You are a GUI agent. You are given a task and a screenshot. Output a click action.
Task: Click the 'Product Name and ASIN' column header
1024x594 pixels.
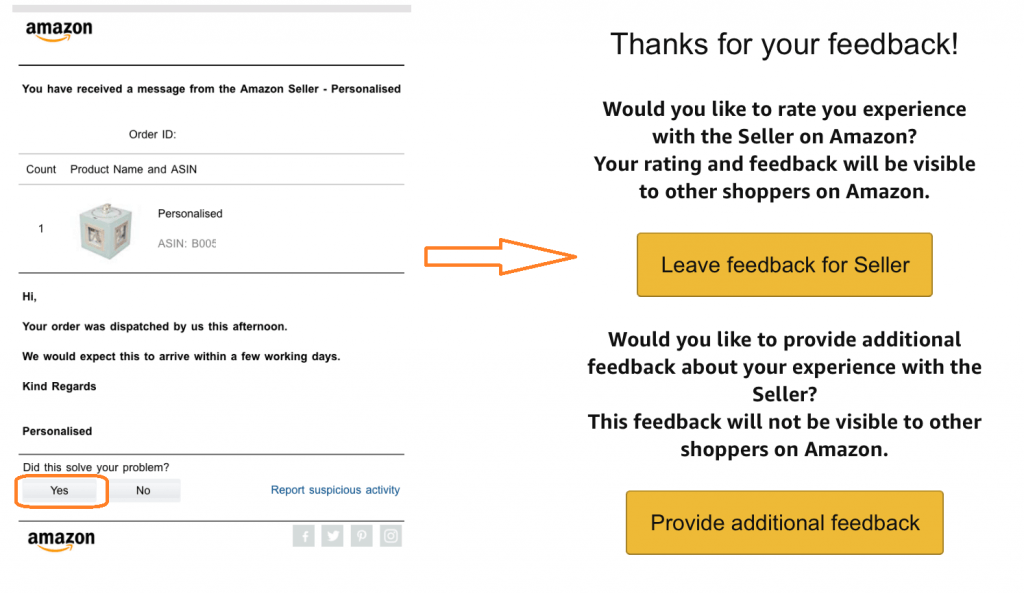point(133,169)
